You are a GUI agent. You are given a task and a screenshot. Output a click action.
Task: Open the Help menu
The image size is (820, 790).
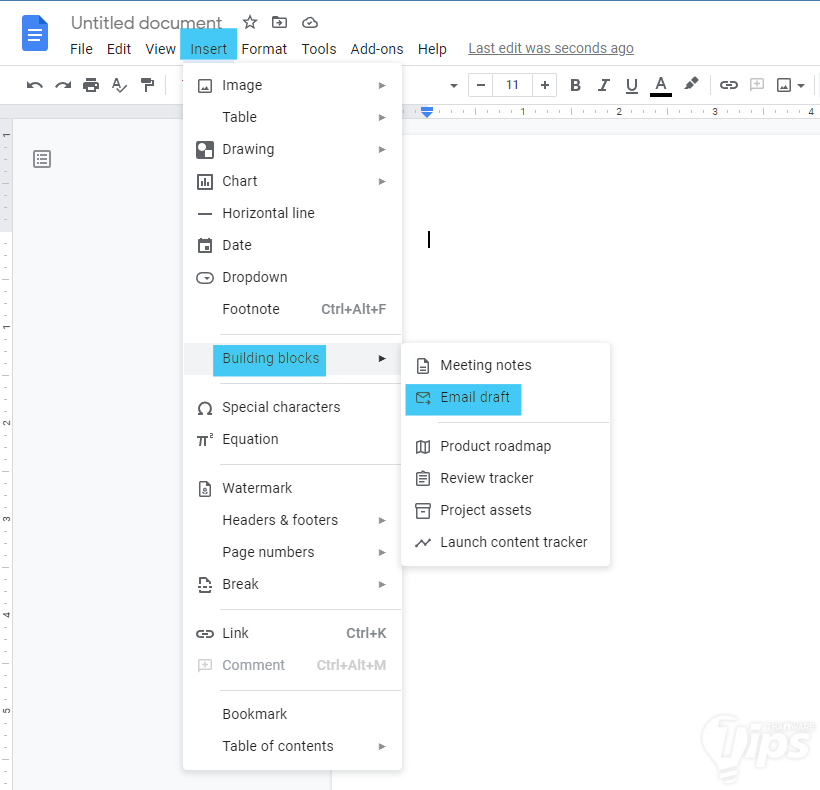(x=432, y=49)
